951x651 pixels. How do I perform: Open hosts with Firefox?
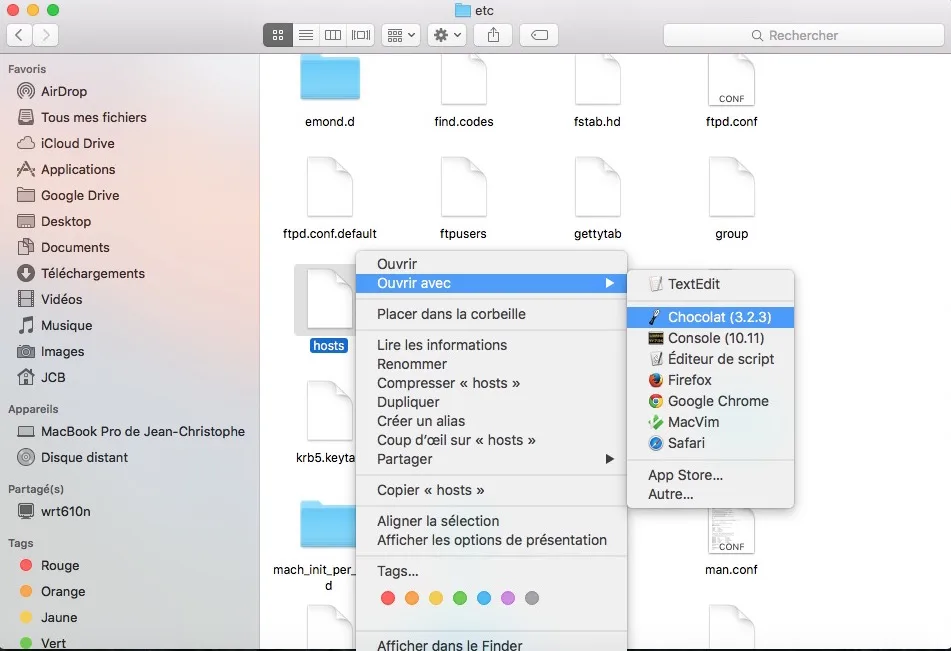pos(710,380)
